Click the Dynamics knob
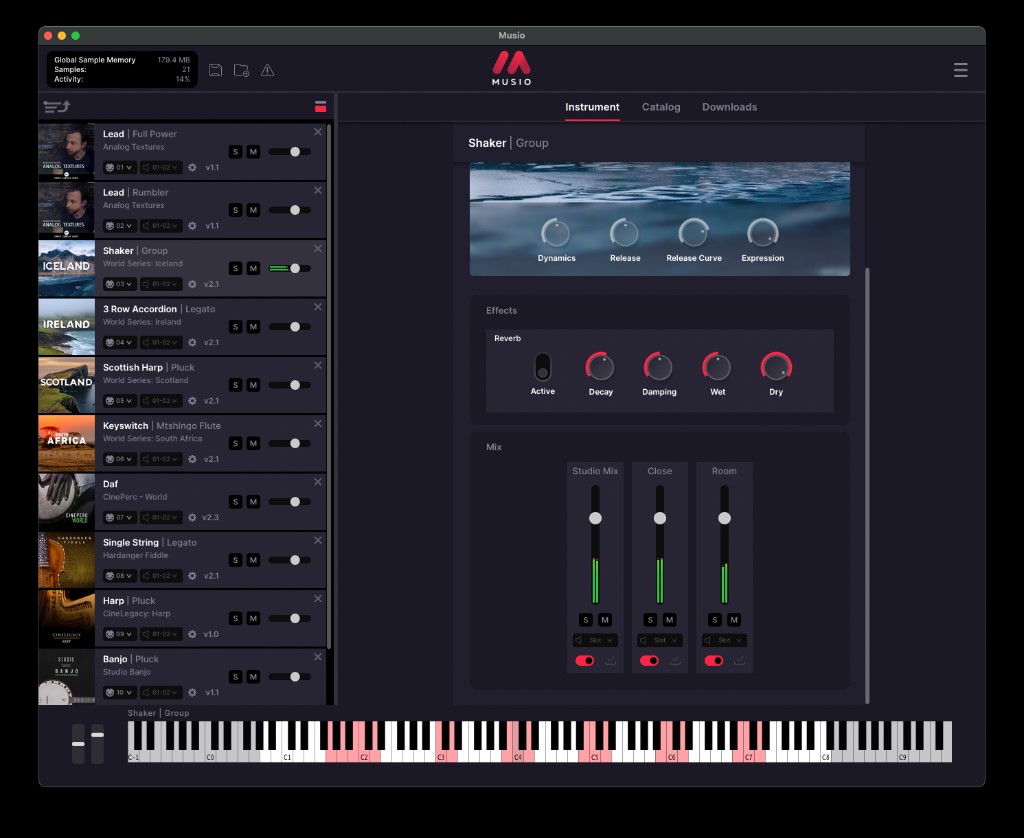Viewport: 1024px width, 838px height. point(556,233)
